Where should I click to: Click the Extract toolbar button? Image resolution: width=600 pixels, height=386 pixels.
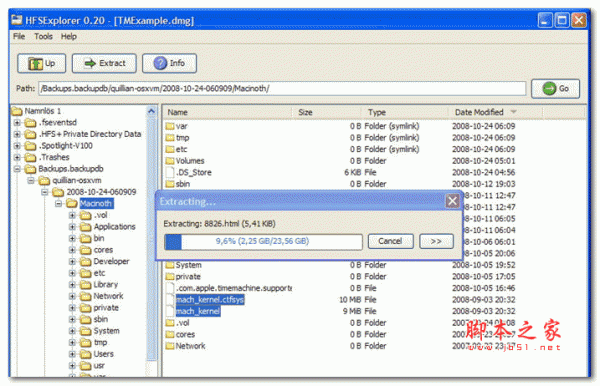(104, 63)
